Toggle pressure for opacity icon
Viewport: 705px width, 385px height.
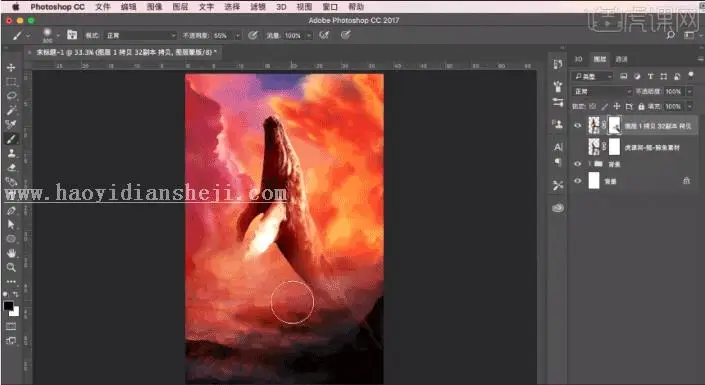(253, 35)
